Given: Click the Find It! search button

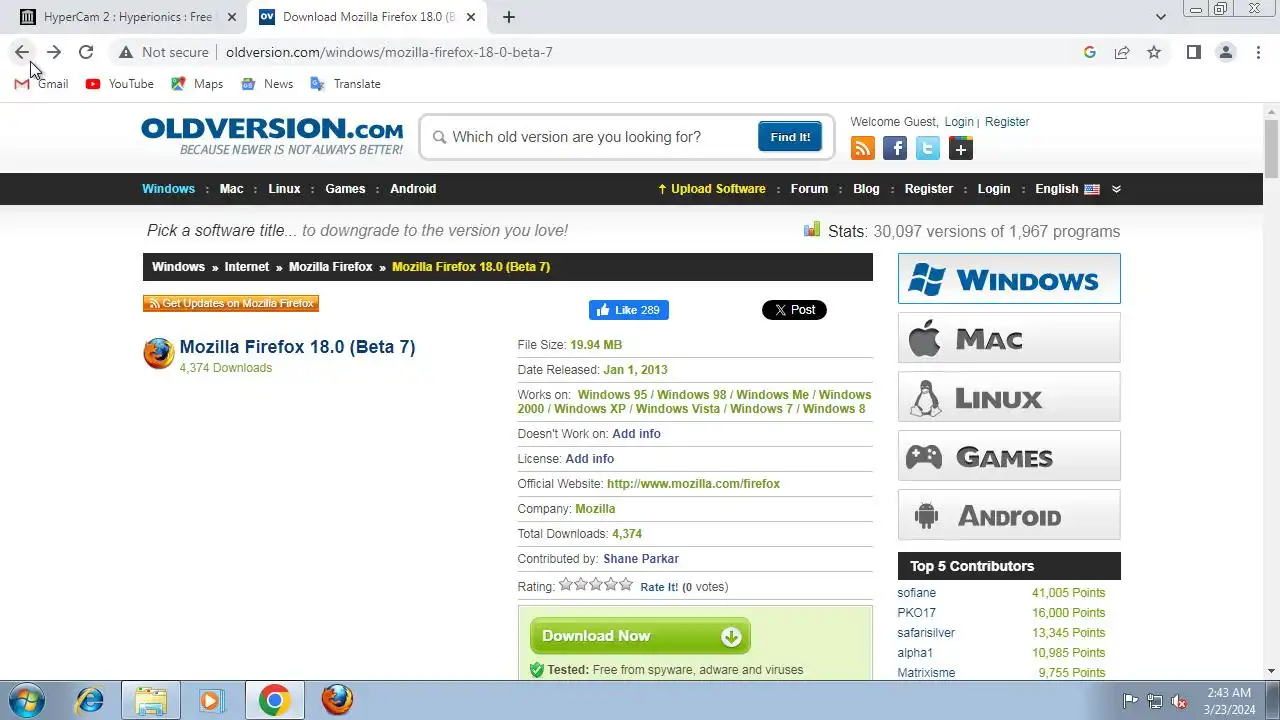Looking at the screenshot, I should point(790,137).
